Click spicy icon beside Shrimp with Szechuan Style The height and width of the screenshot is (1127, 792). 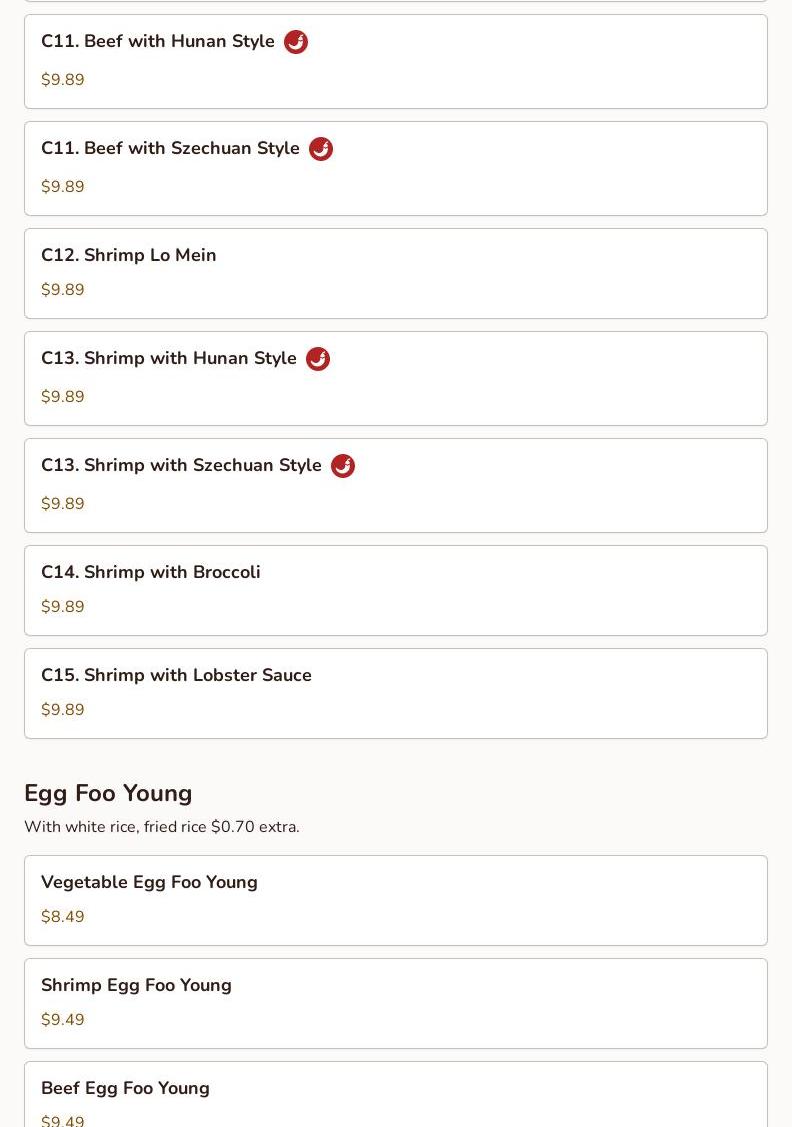(343, 466)
